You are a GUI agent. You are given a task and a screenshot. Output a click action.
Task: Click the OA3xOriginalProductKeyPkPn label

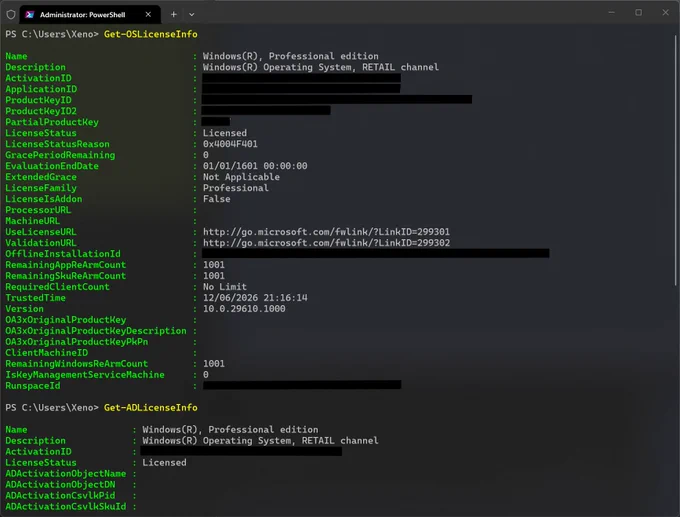pos(77,342)
